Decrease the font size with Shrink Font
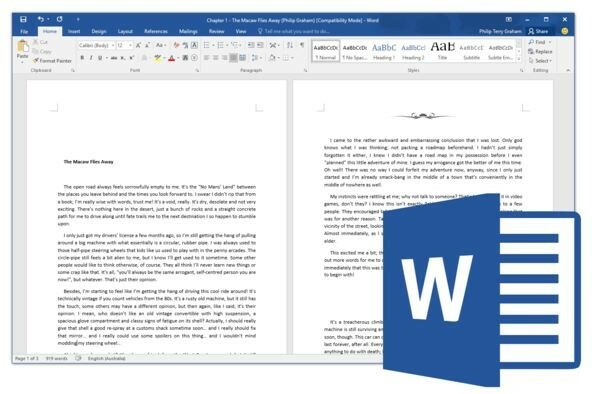The width and height of the screenshot is (592, 394). pos(148,45)
